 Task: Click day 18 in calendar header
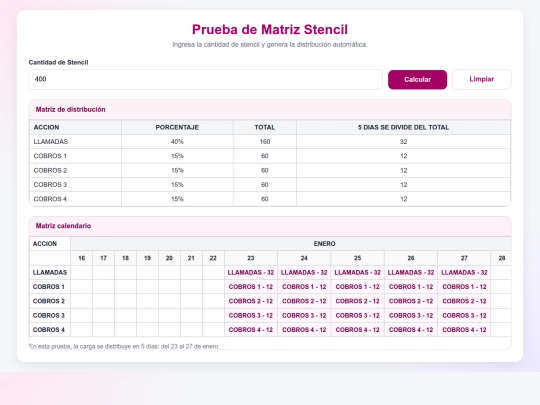125,258
